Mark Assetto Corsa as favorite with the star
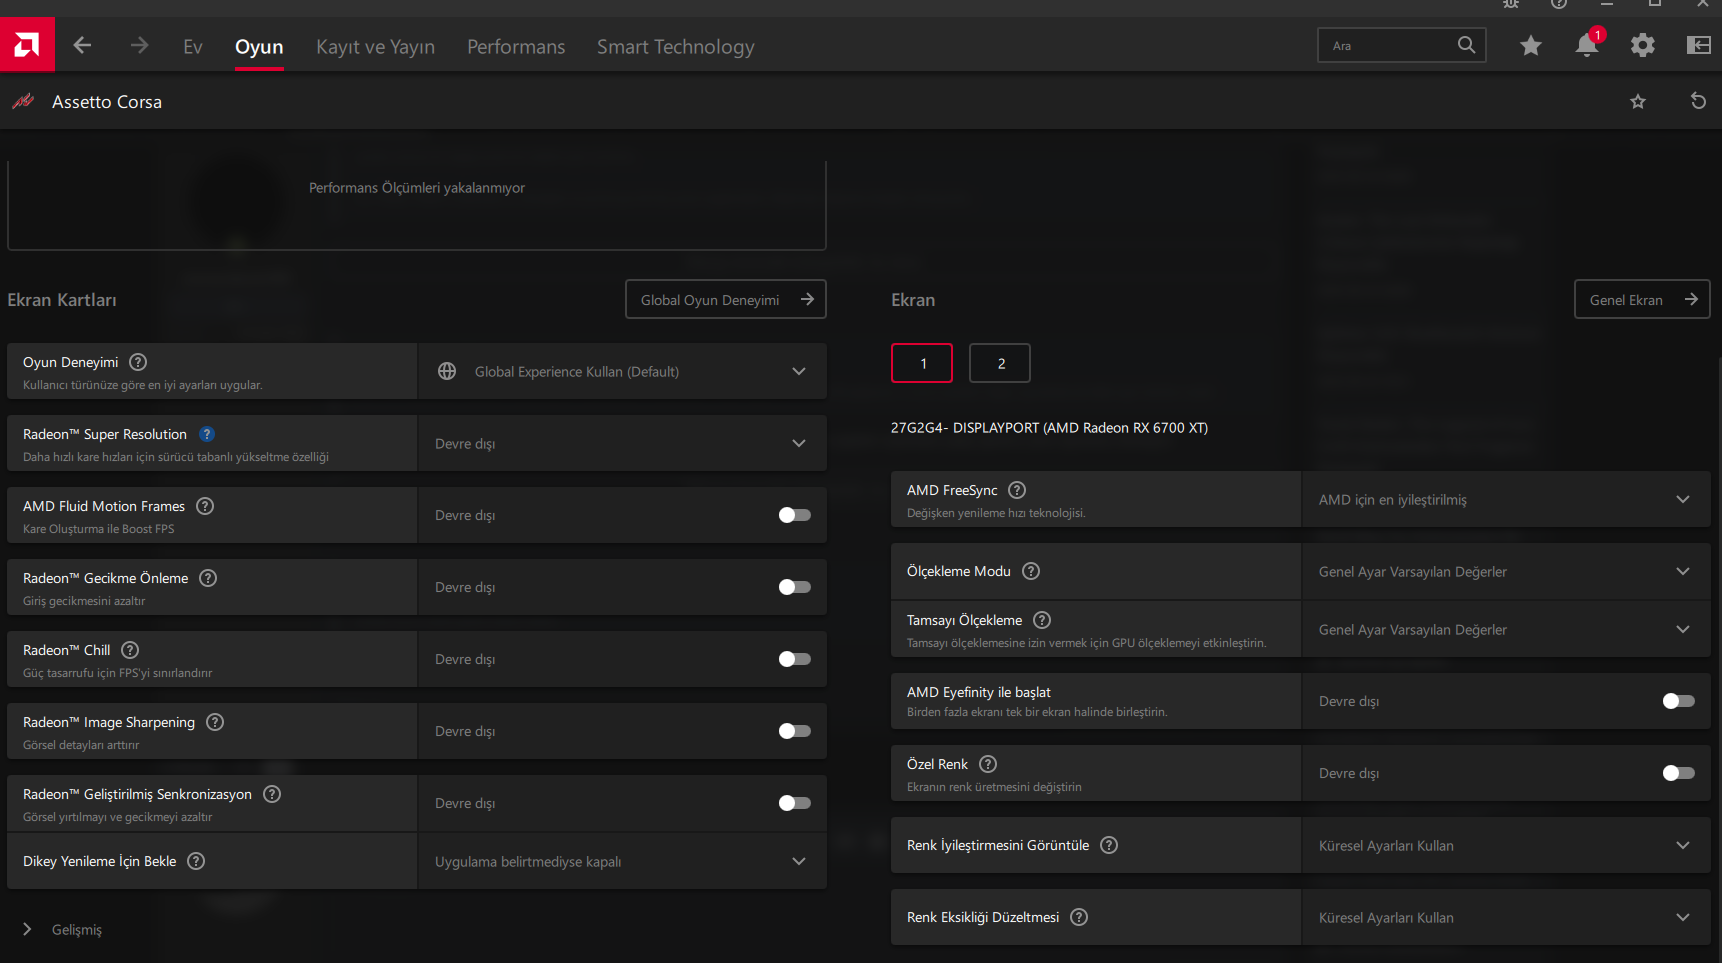 click(x=1638, y=101)
